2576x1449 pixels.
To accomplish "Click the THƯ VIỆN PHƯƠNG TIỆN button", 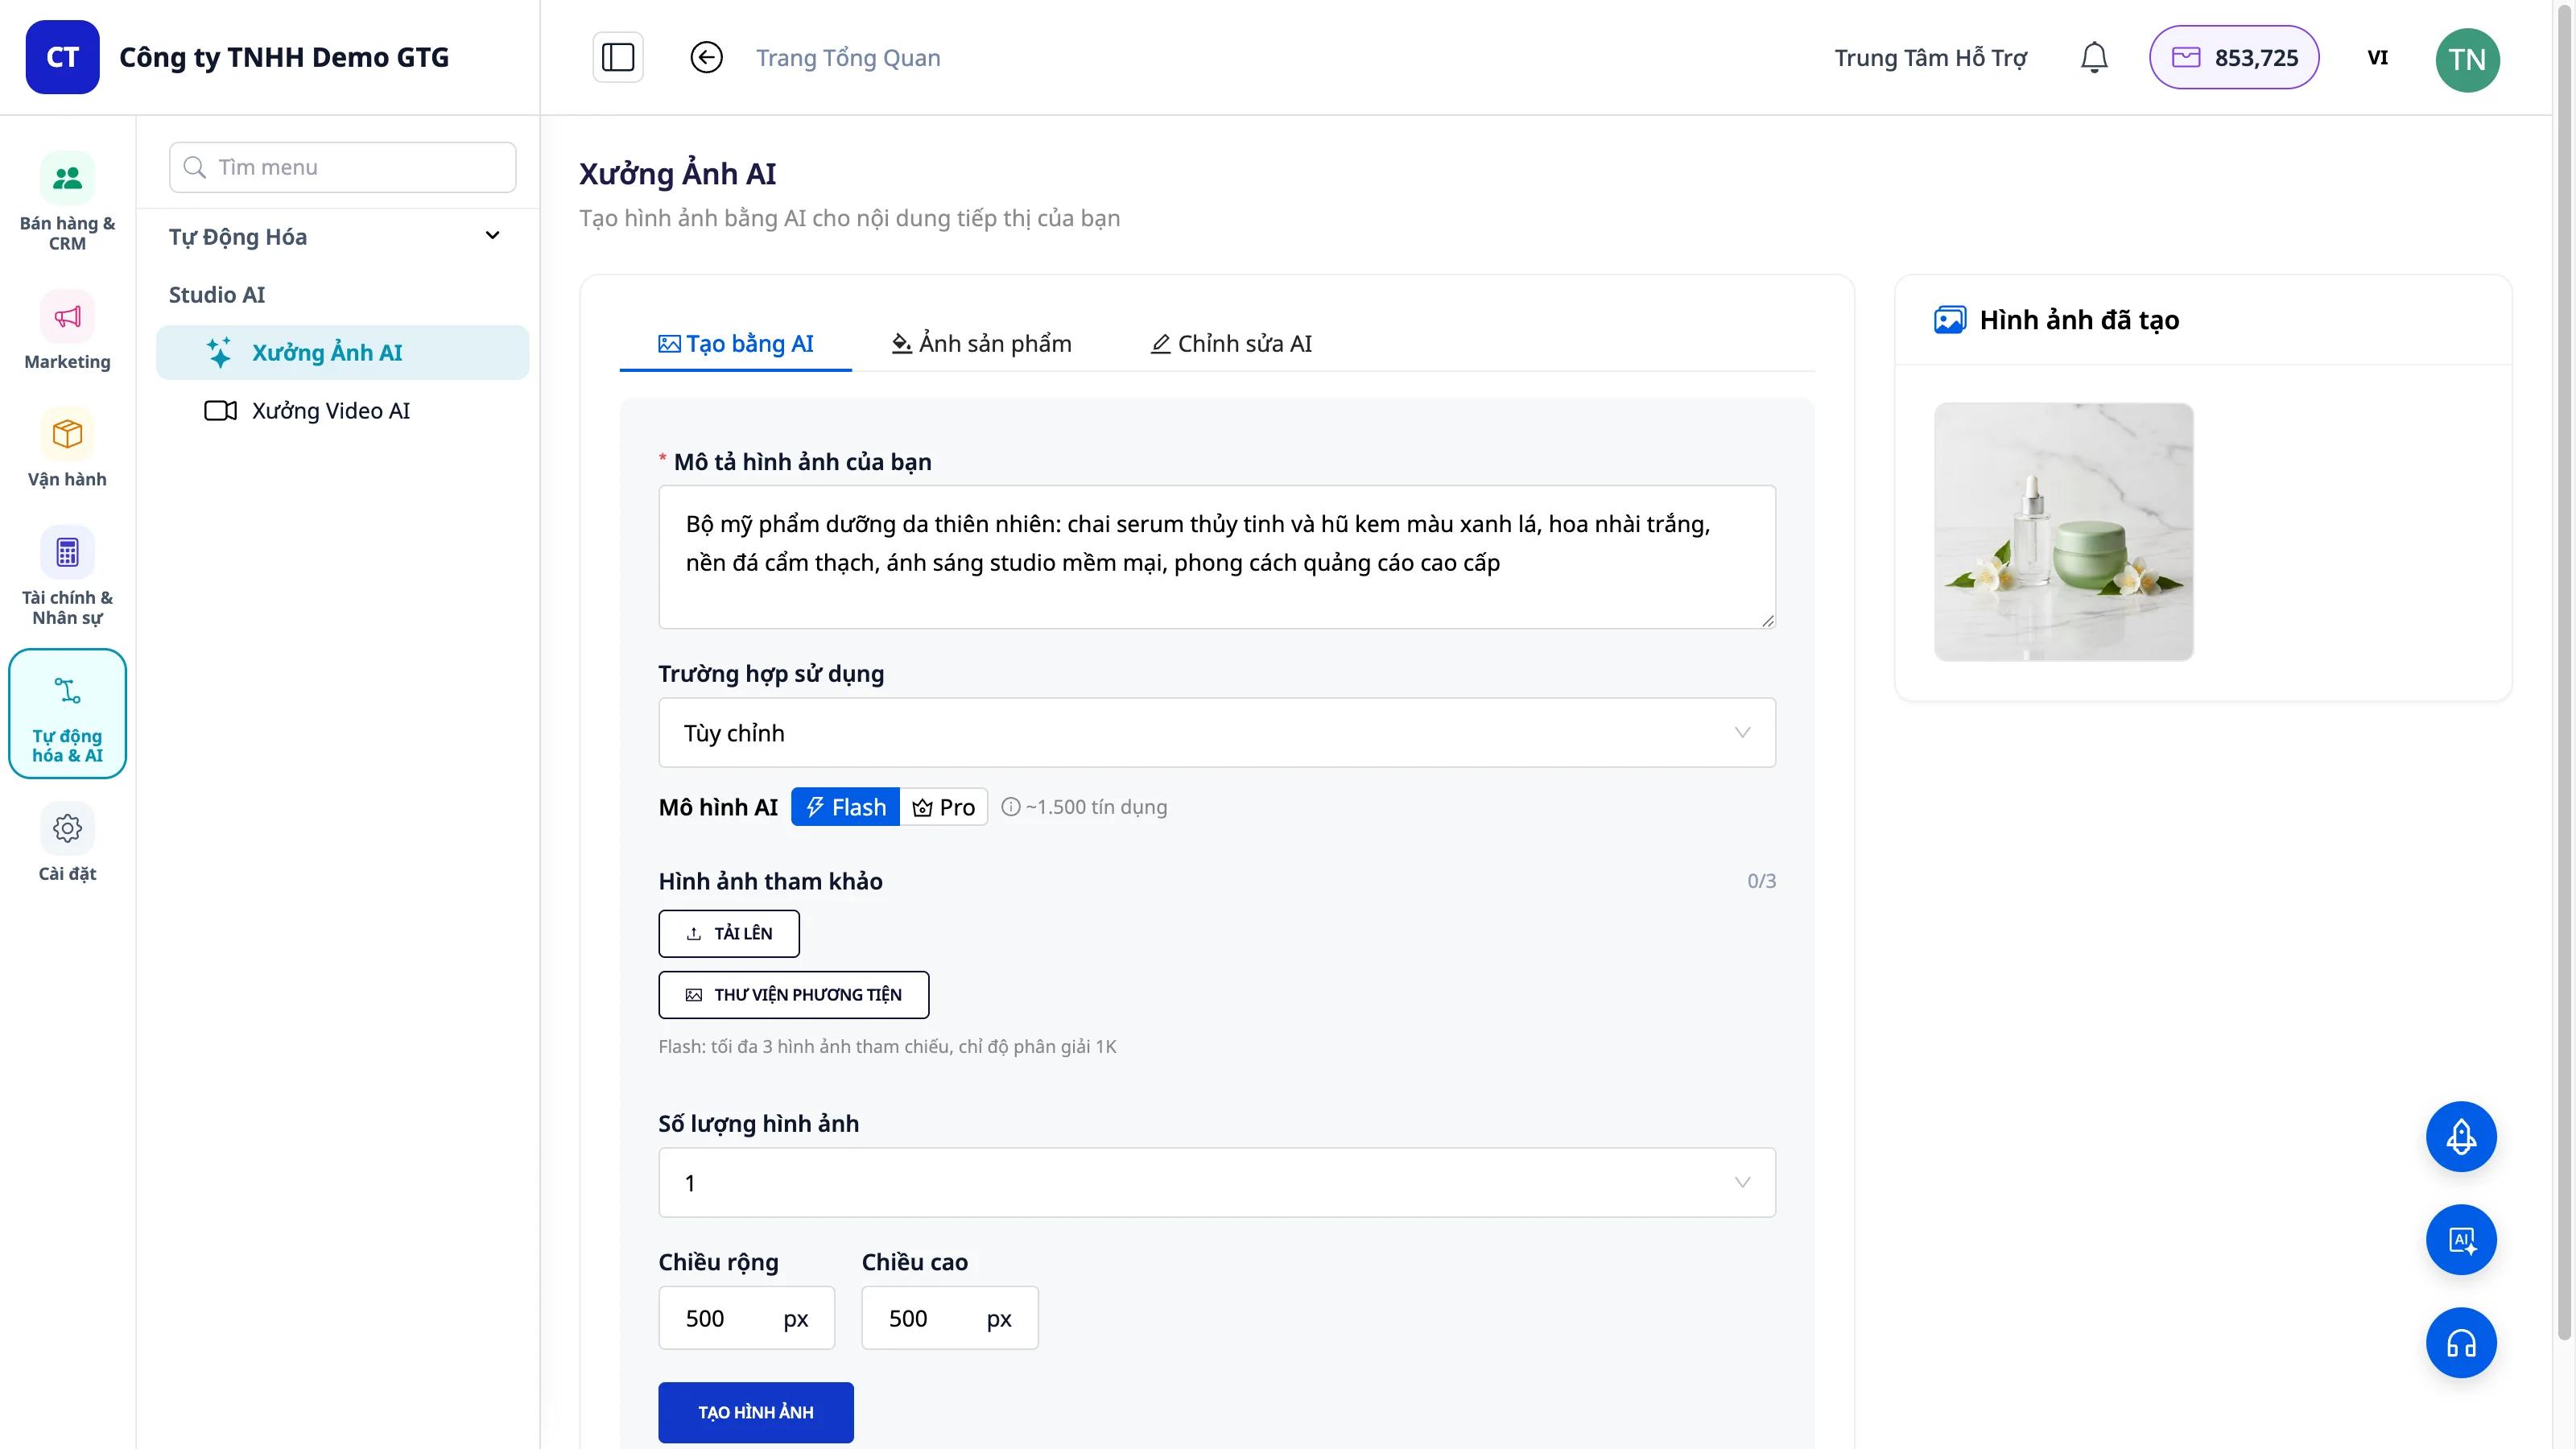I will pyautogui.click(x=794, y=995).
